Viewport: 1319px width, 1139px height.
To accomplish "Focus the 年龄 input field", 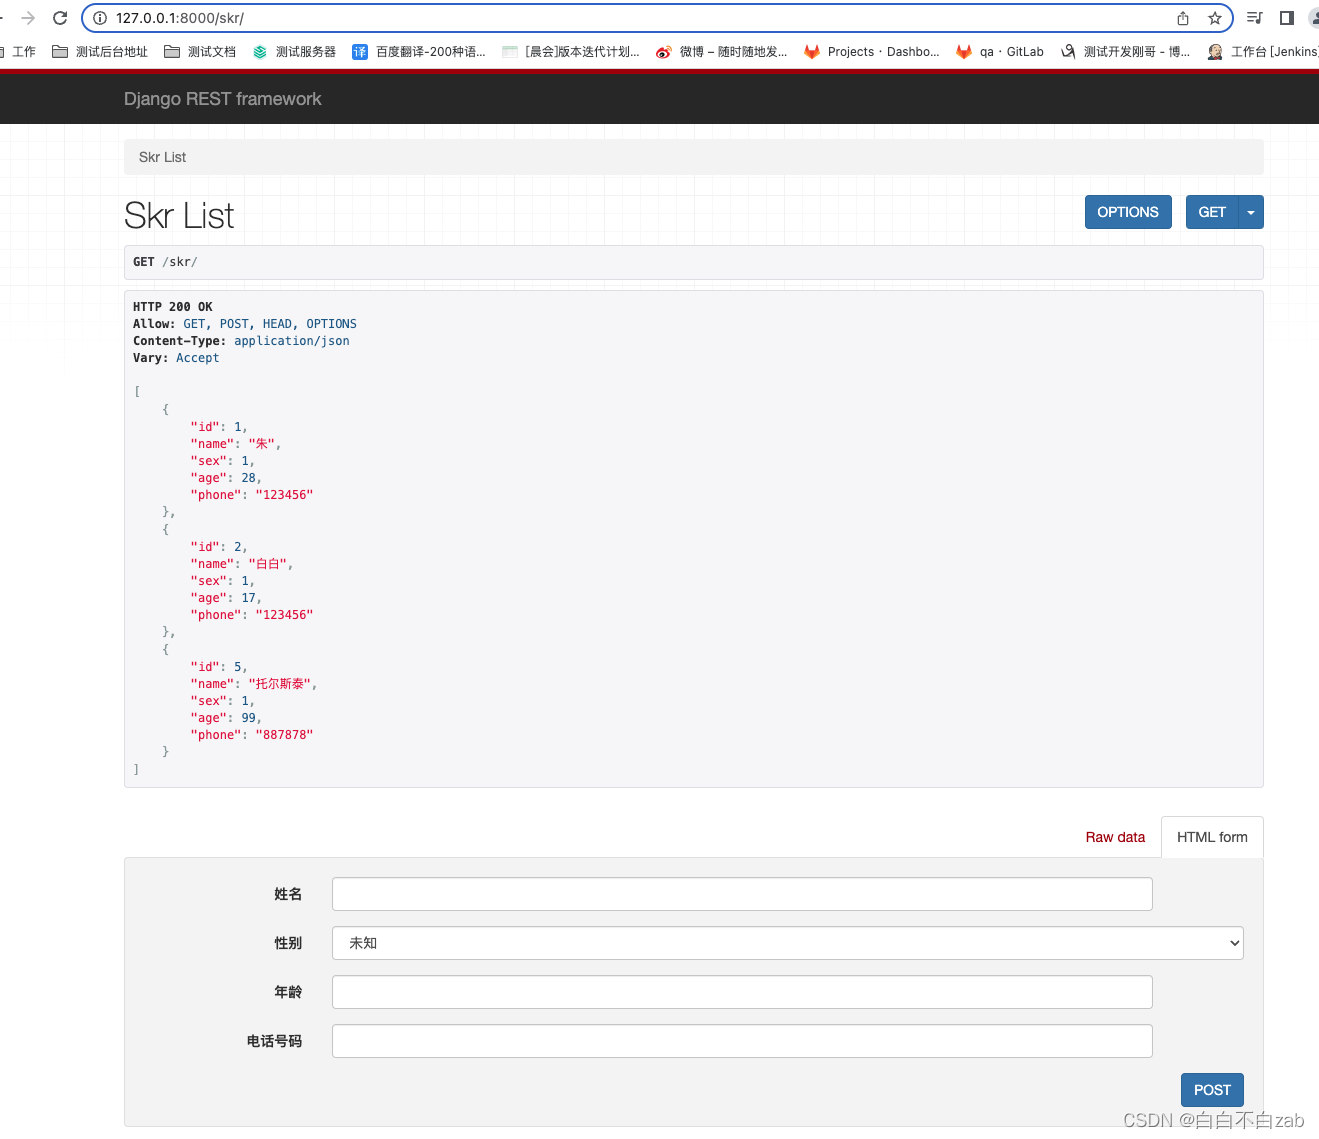I will 742,992.
